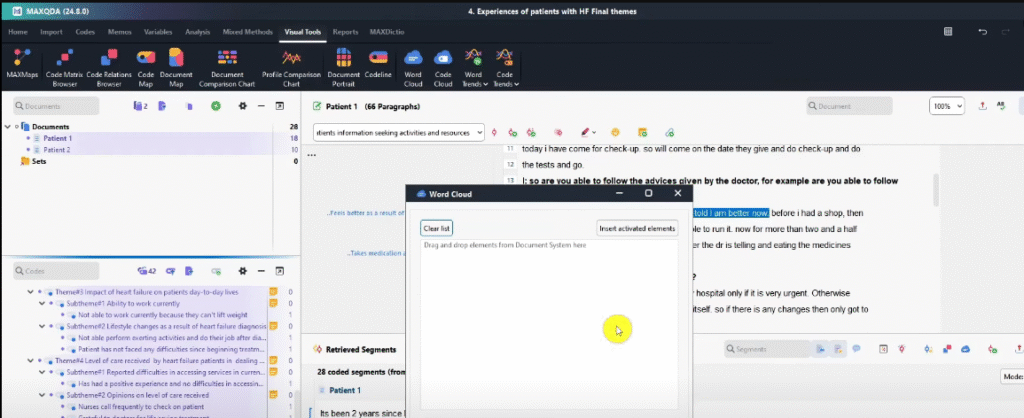1024x418 pixels.
Task: Open Document Portrait tool
Action: click(344, 67)
